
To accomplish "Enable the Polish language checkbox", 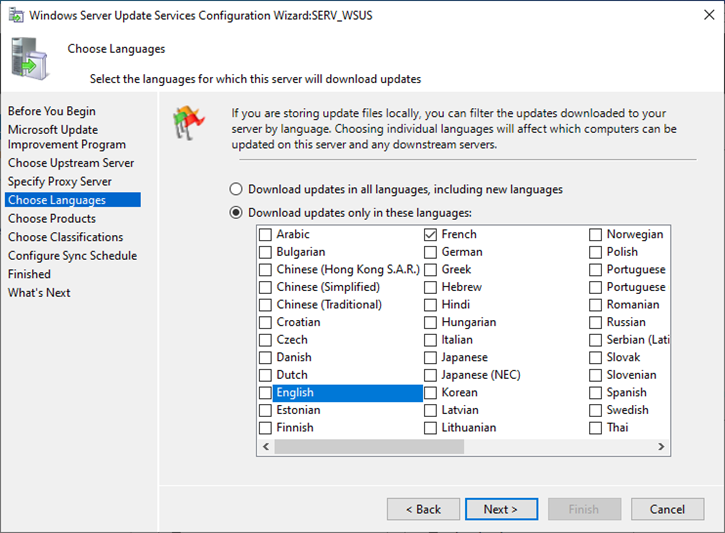I will tap(596, 252).
